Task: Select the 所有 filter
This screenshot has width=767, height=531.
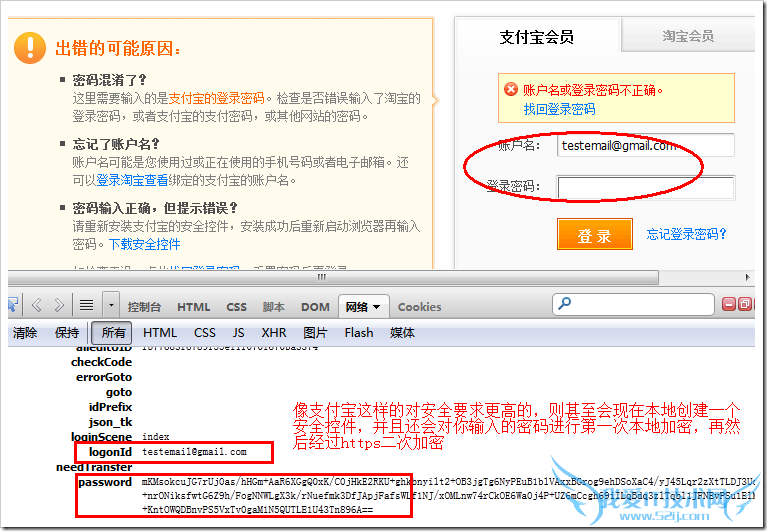Action: [113, 333]
